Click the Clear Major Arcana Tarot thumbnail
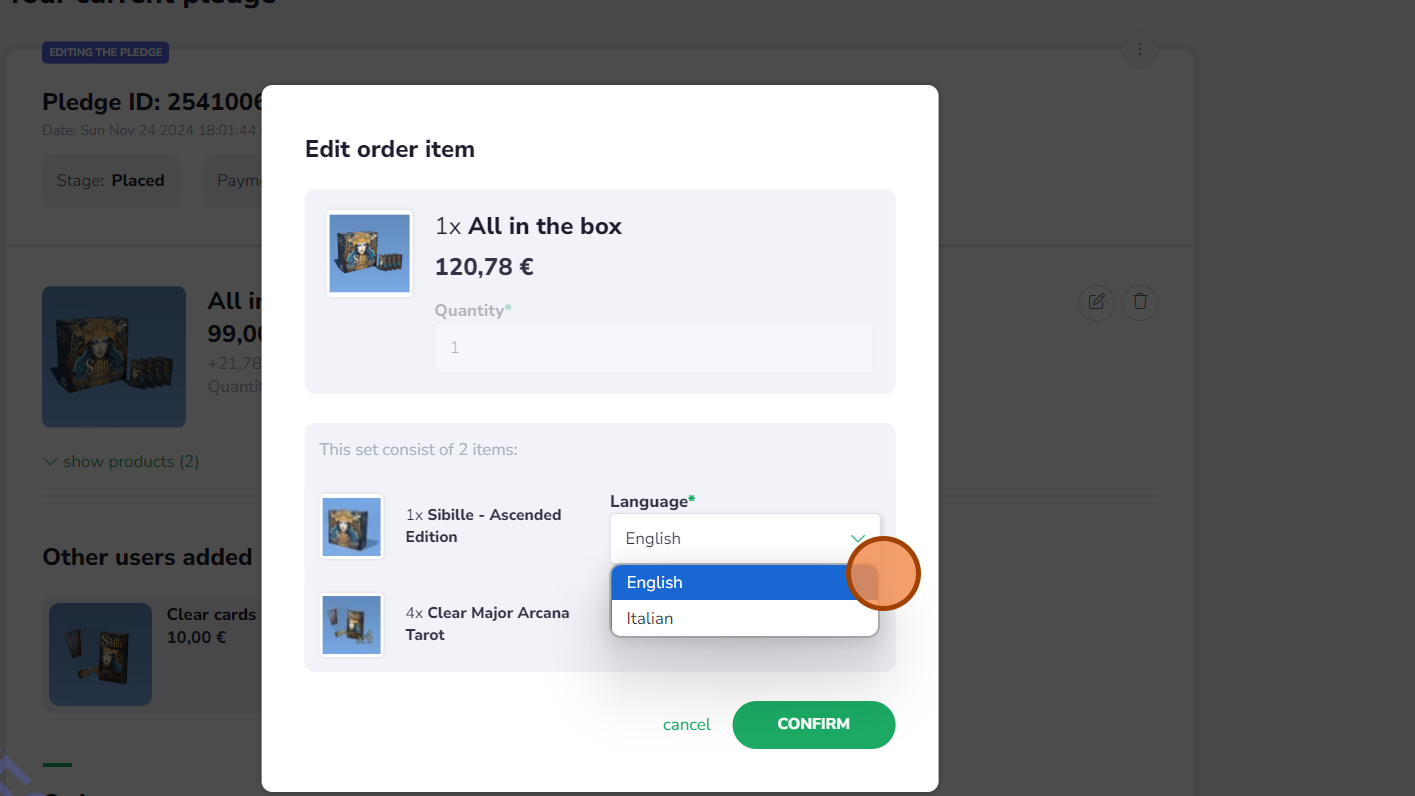1415x796 pixels. (x=352, y=624)
